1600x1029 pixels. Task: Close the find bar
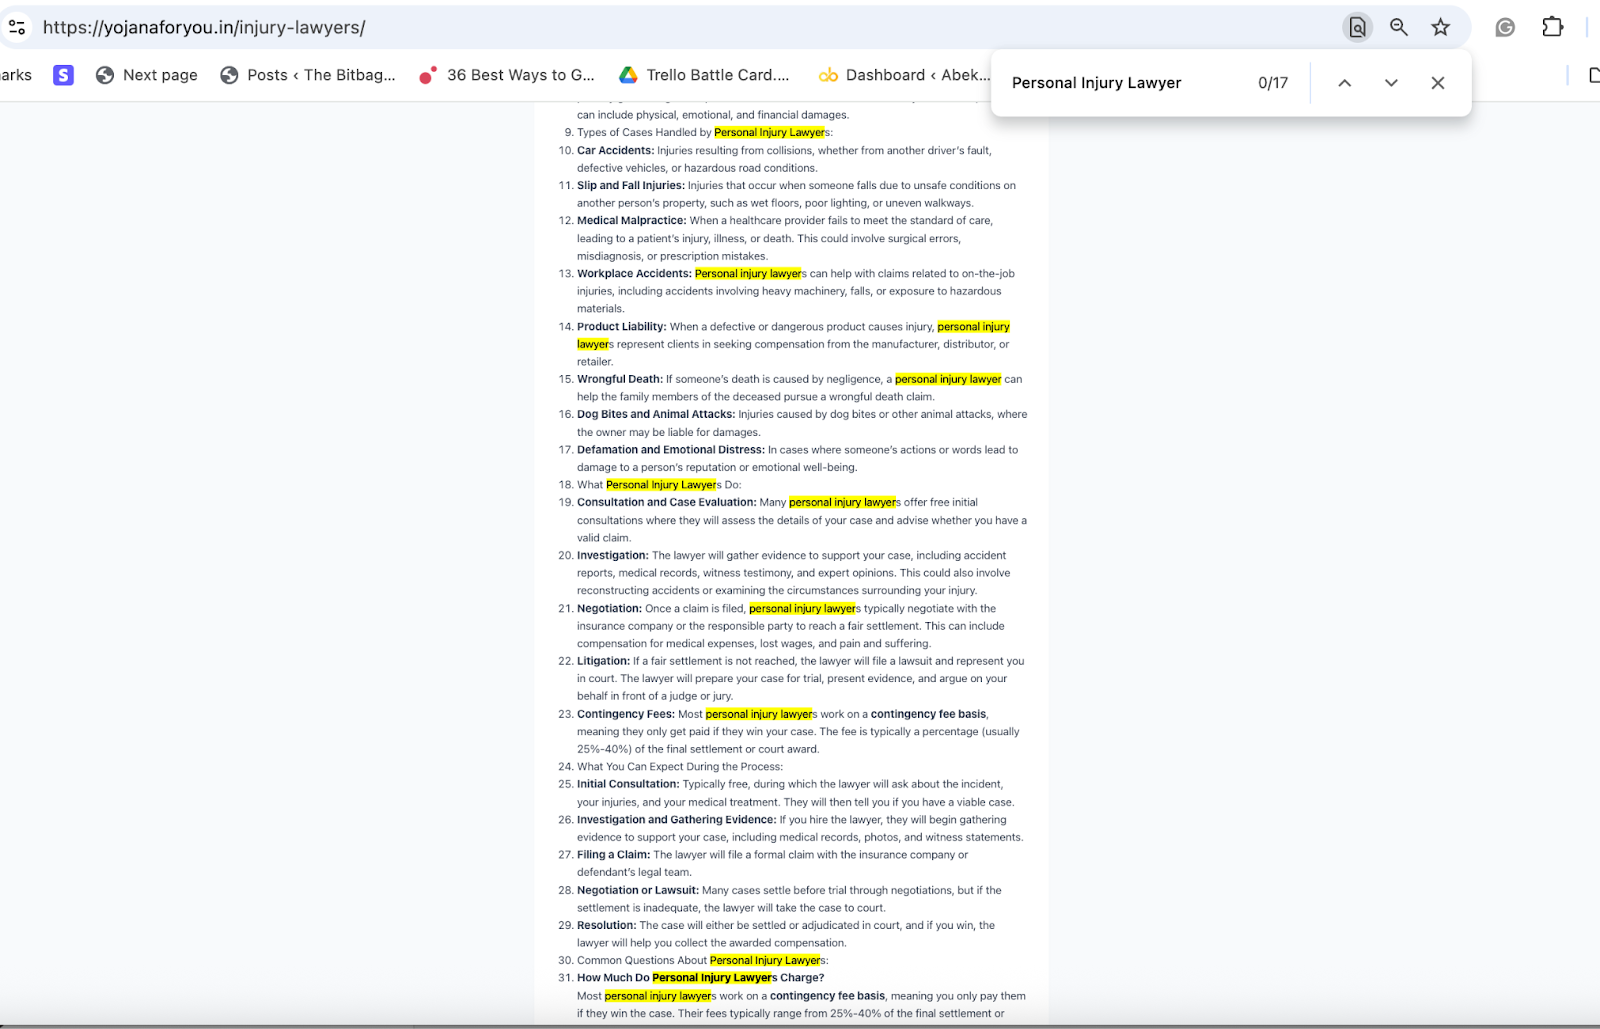click(1438, 83)
